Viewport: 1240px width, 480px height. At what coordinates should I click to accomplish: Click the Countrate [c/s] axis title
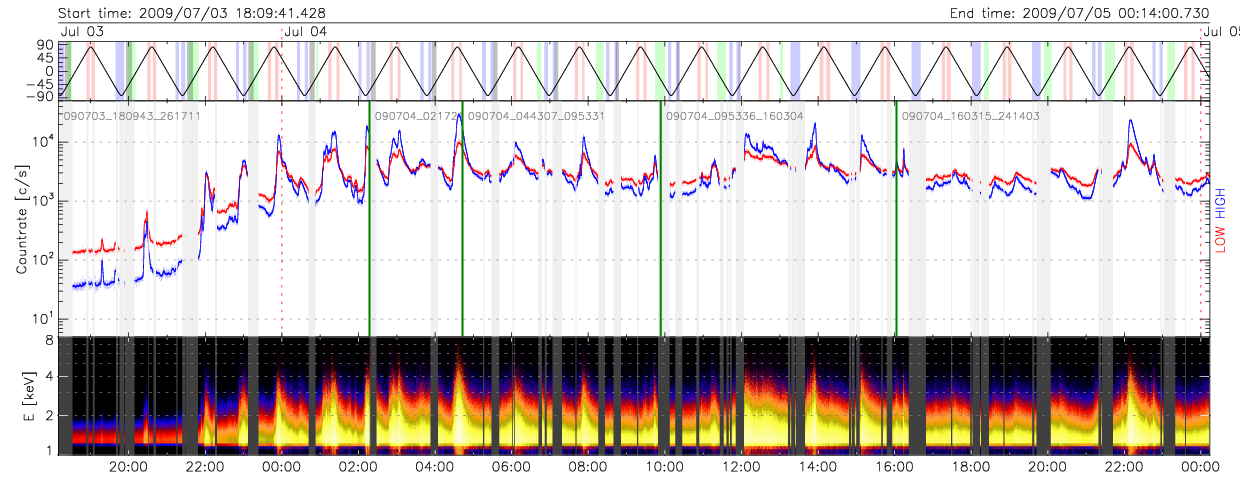(x=21, y=220)
